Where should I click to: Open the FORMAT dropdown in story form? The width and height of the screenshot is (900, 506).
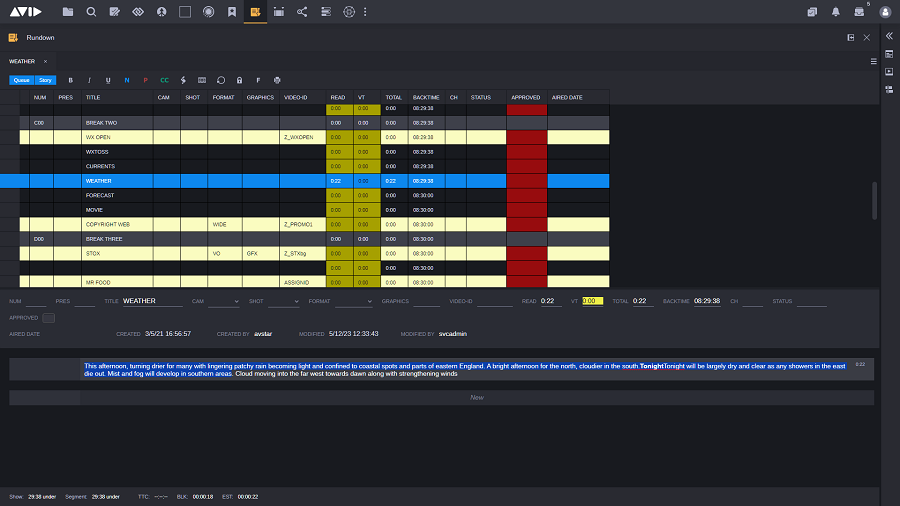[354, 301]
